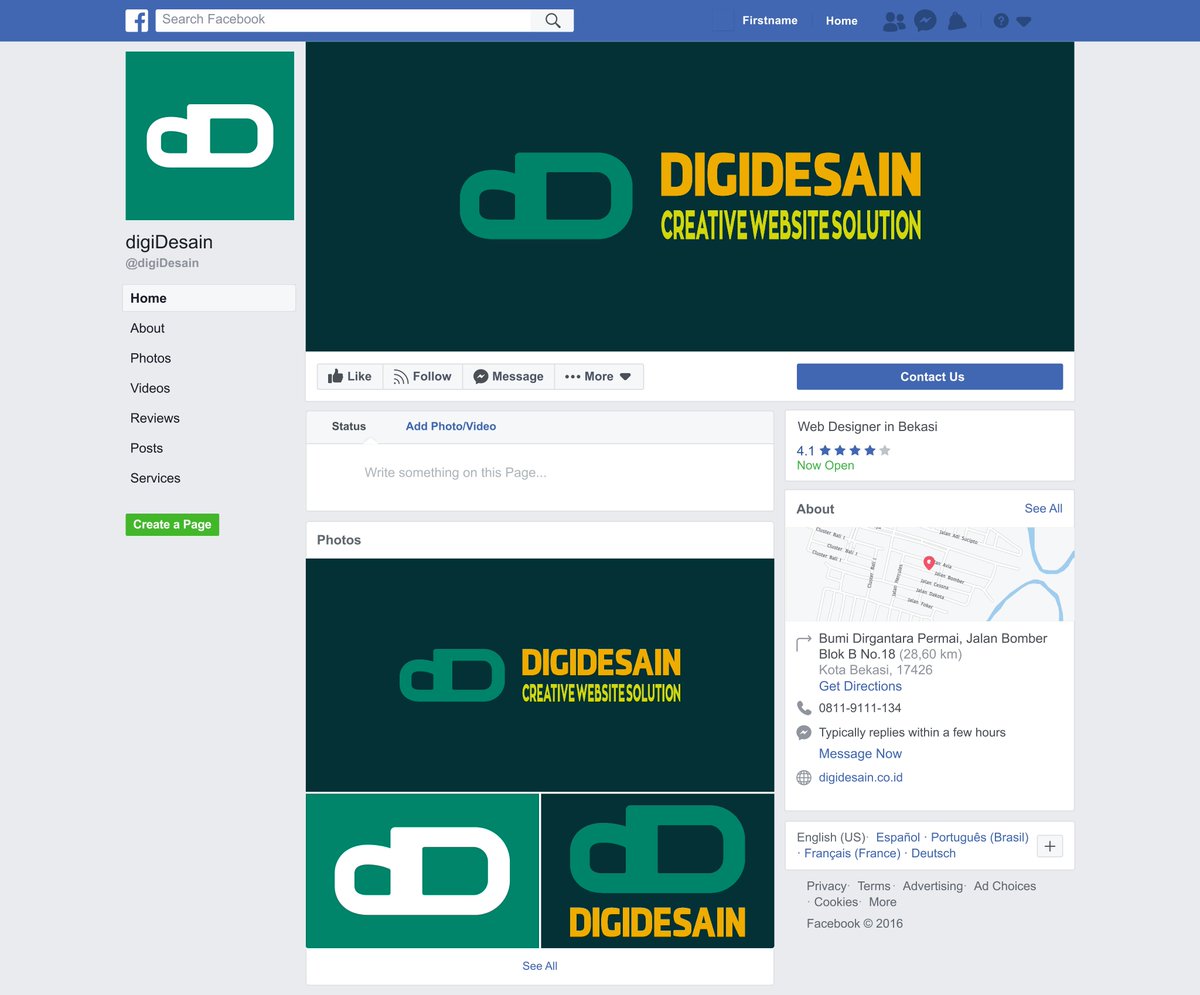
Task: Open the Terms footer link
Action: 873,886
